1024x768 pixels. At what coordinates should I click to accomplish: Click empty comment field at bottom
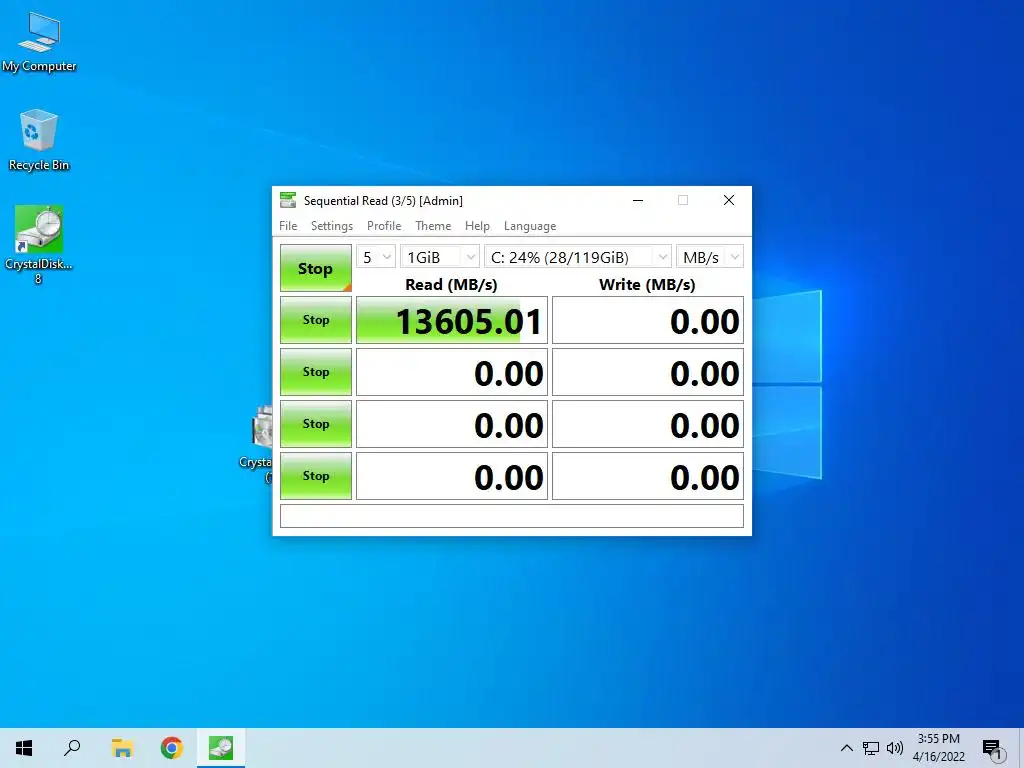click(x=511, y=516)
